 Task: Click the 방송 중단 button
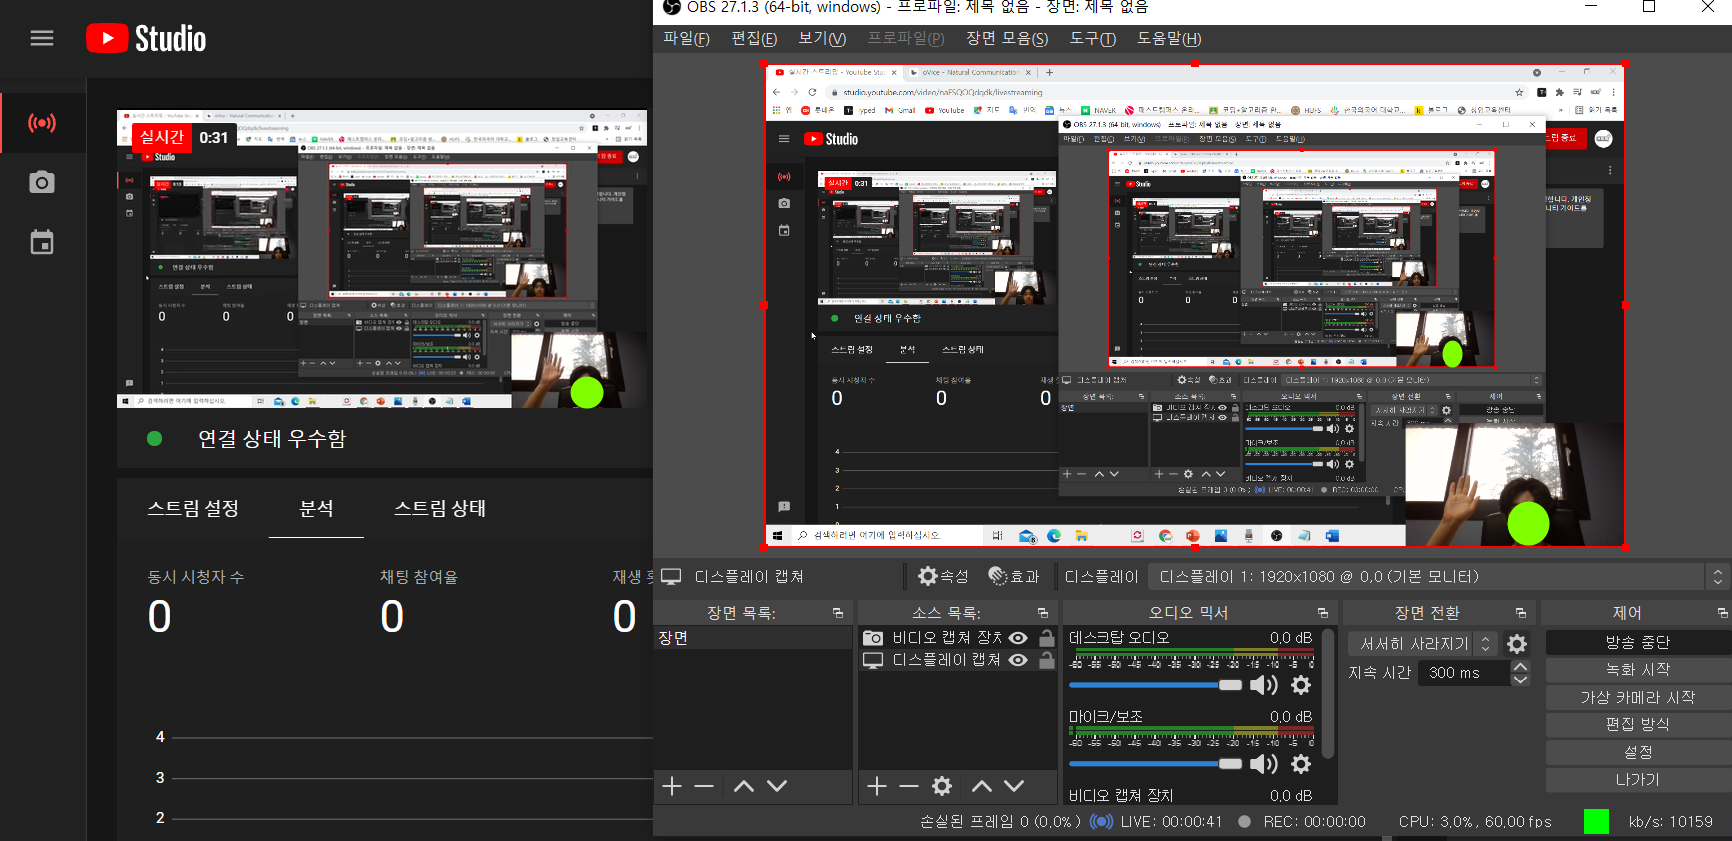pyautogui.click(x=1638, y=642)
